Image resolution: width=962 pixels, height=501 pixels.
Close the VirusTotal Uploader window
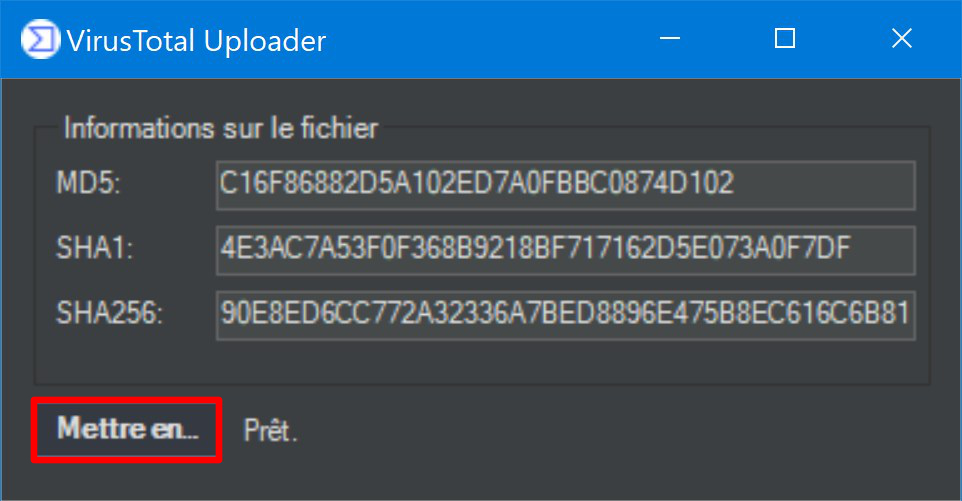[901, 39]
